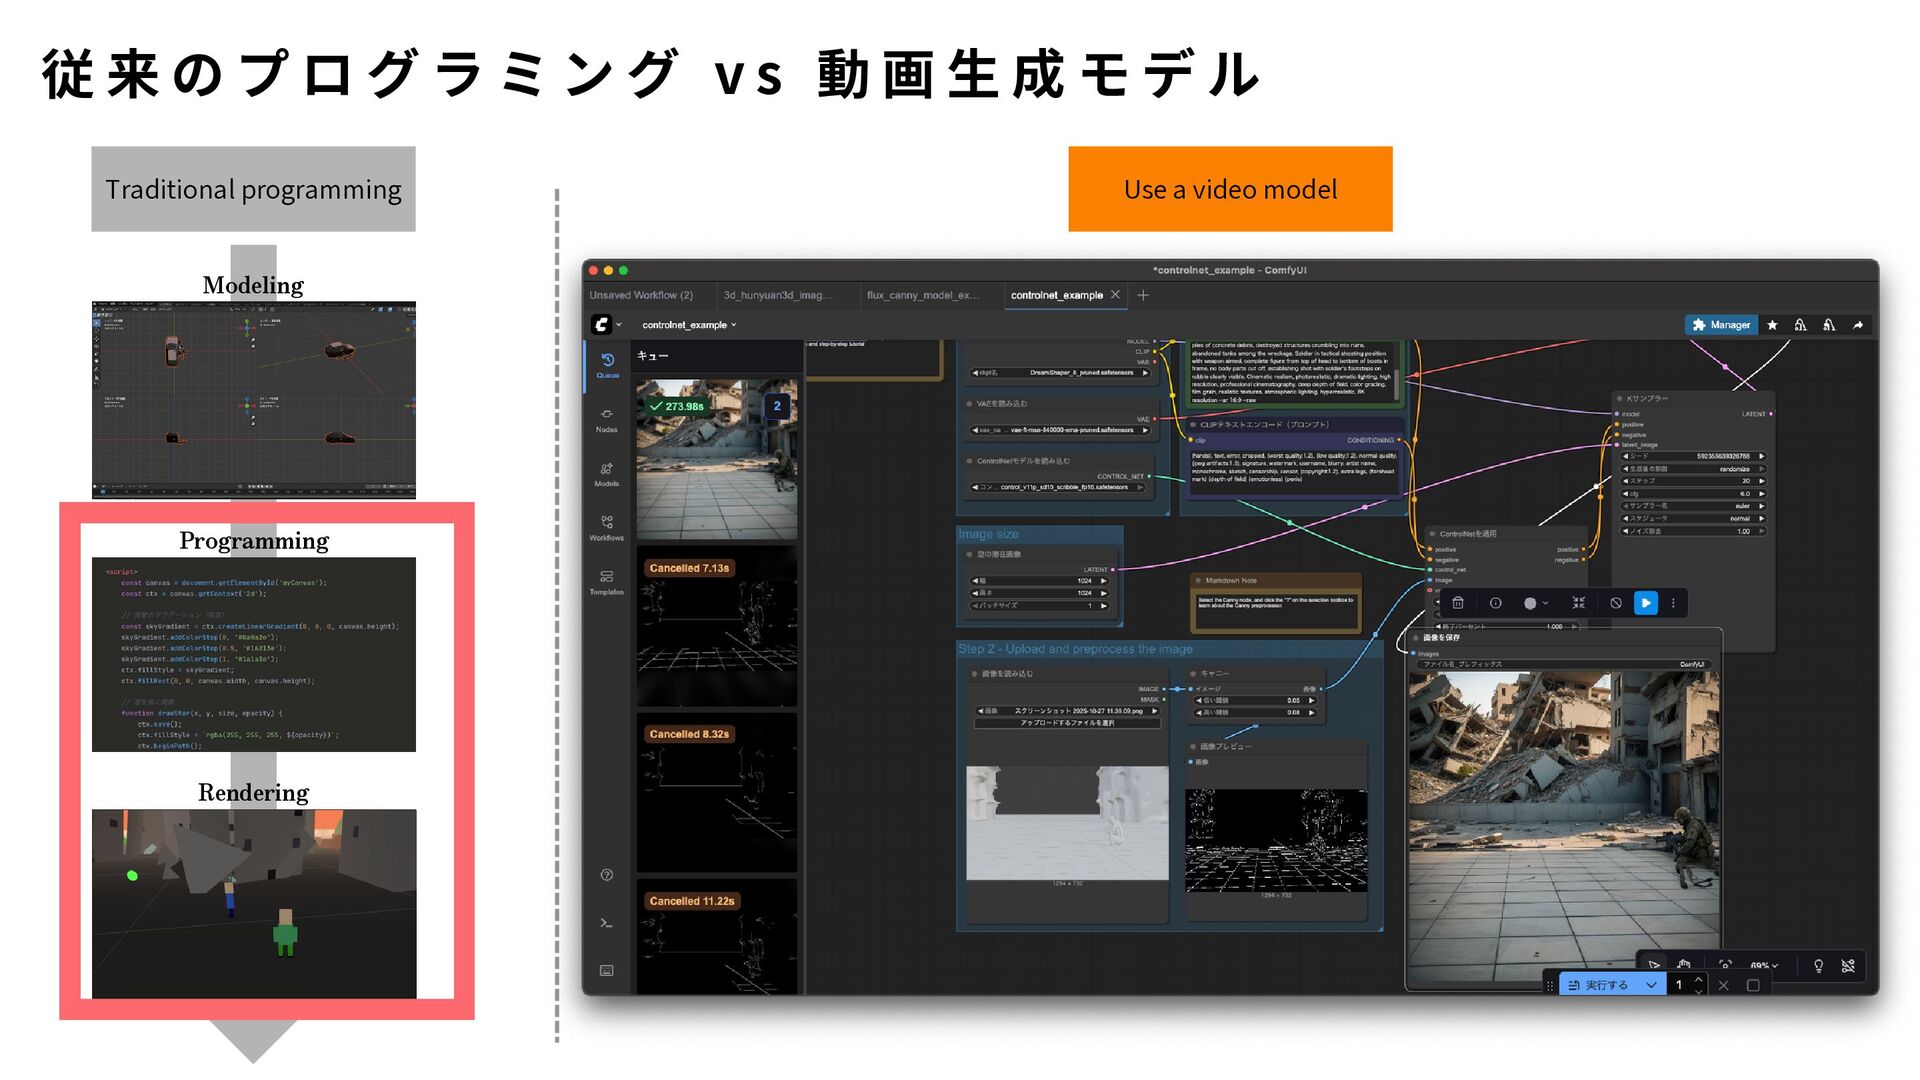Open the Nodes library sidebar
The width and height of the screenshot is (1920, 1080).
(607, 419)
